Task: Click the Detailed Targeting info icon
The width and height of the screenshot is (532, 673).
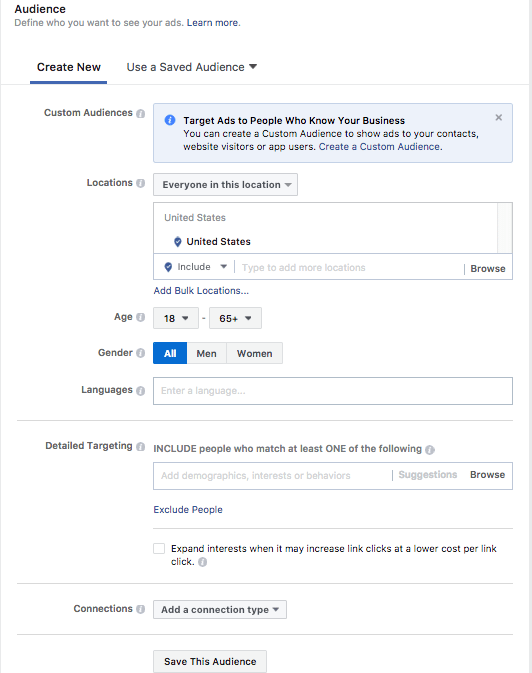Action: (x=140, y=447)
